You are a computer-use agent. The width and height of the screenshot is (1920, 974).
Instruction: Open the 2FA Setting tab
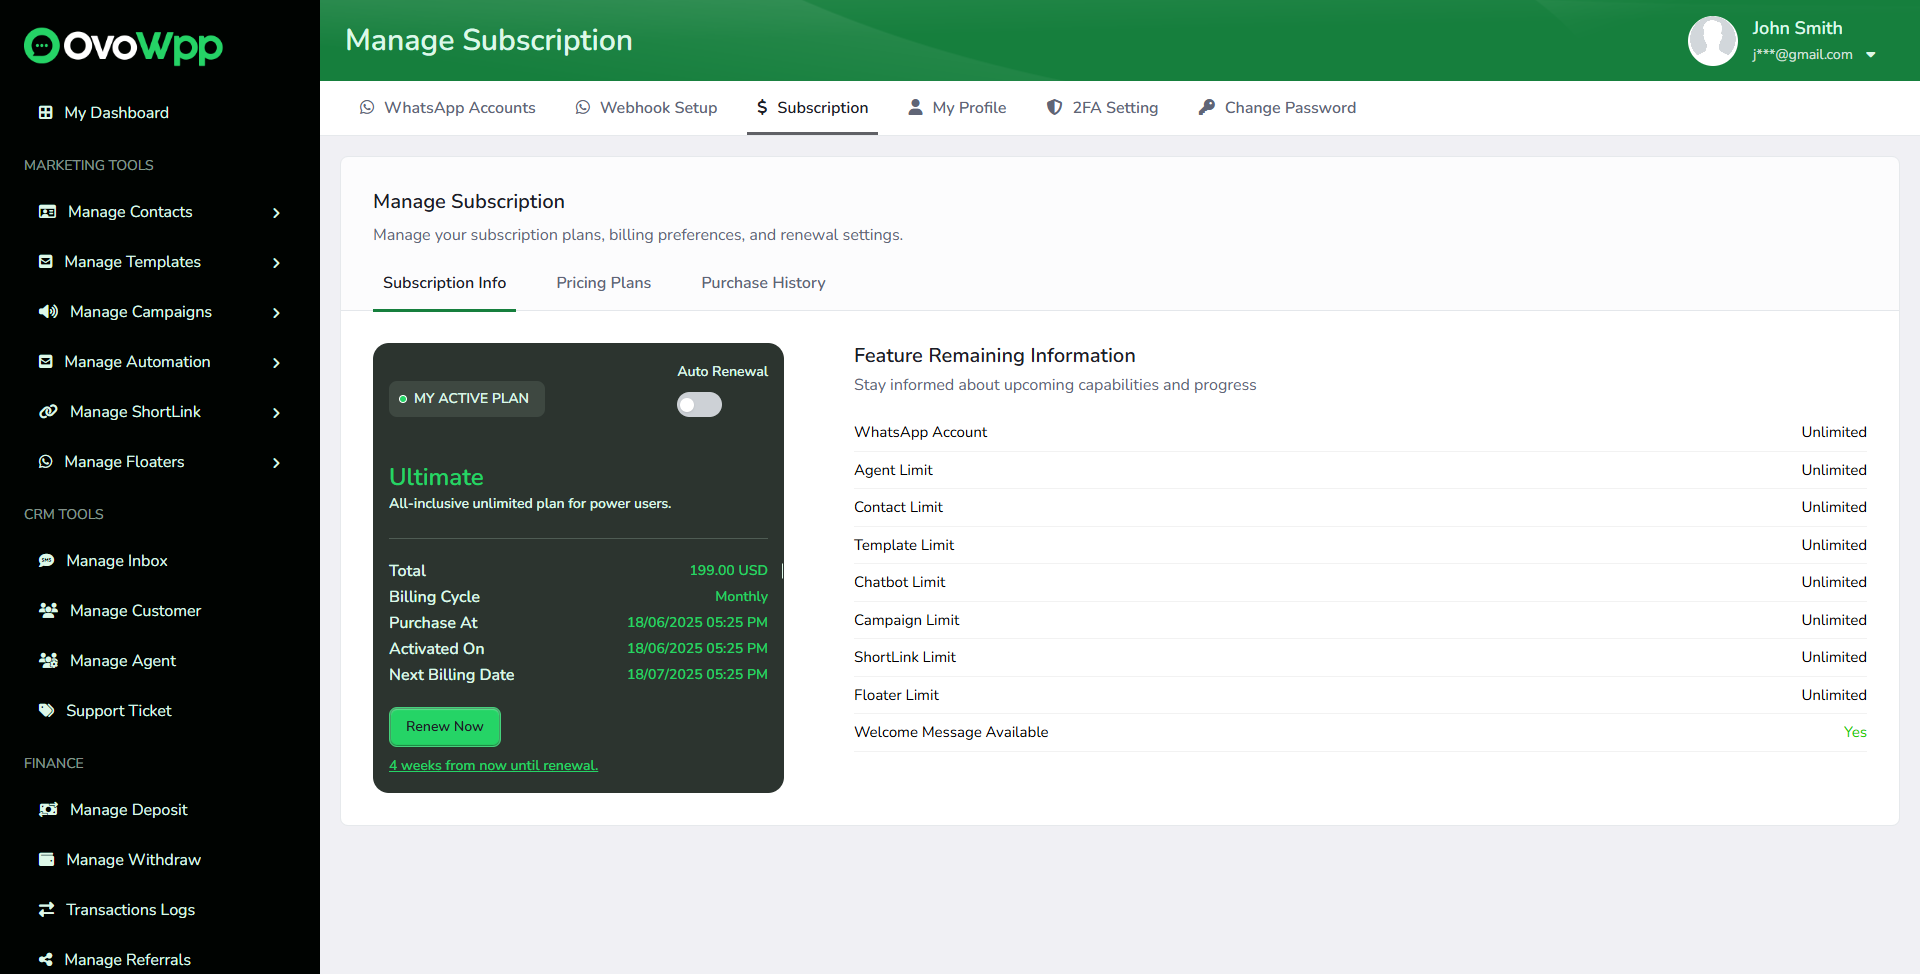[x=1102, y=107]
